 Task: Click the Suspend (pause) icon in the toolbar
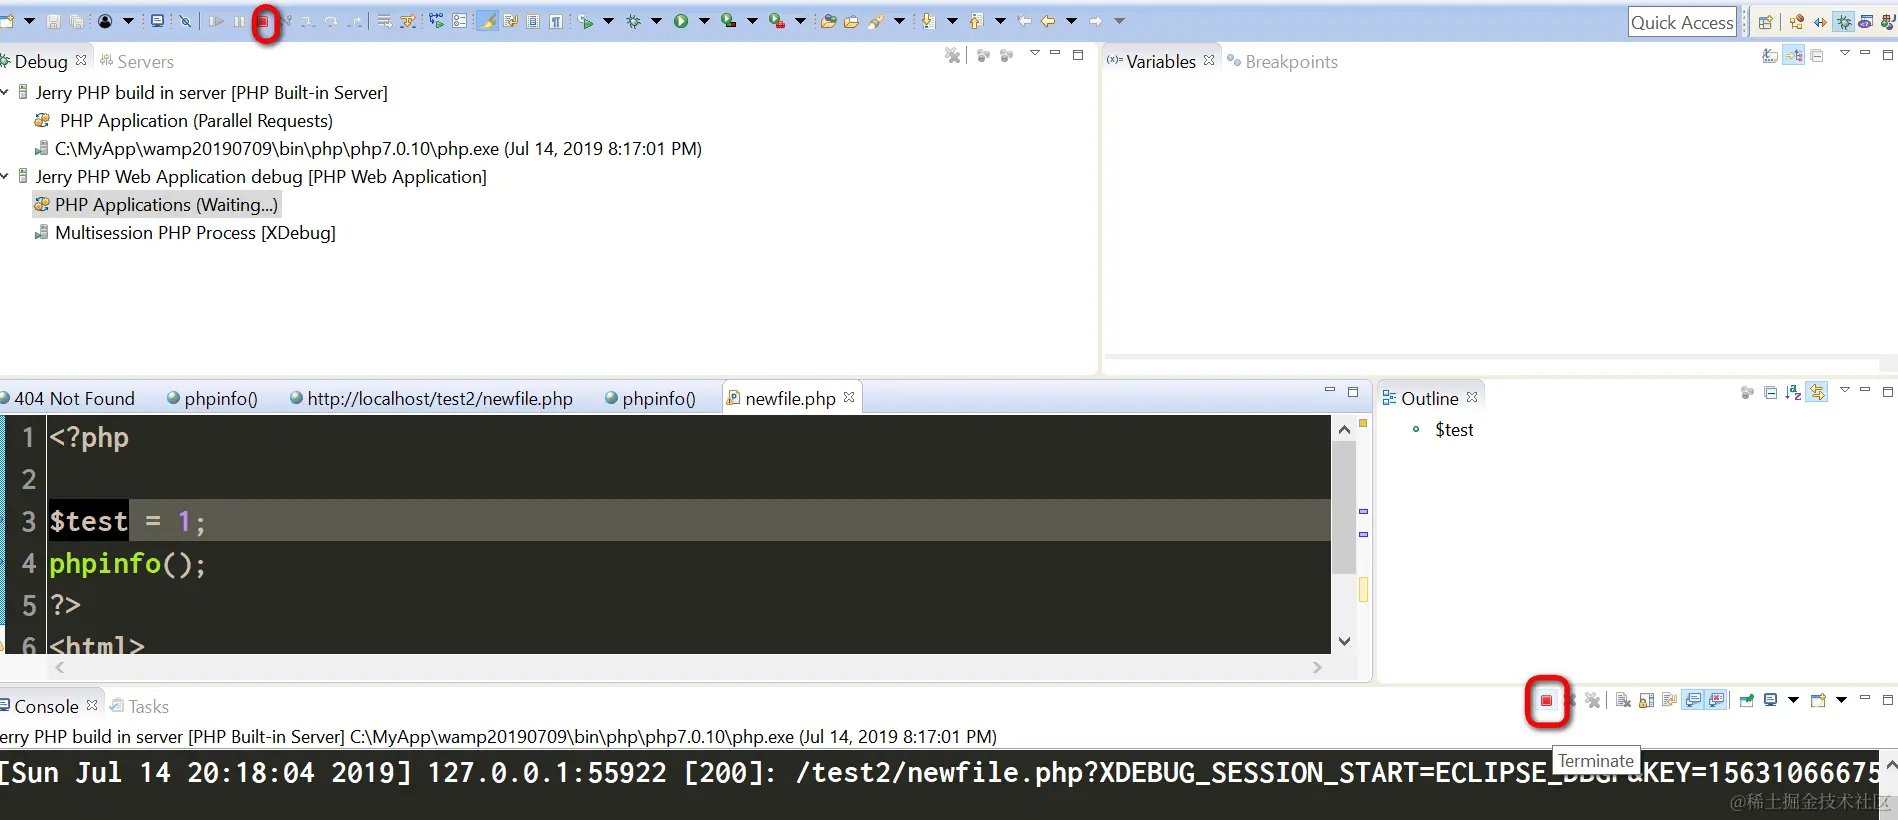tap(239, 21)
